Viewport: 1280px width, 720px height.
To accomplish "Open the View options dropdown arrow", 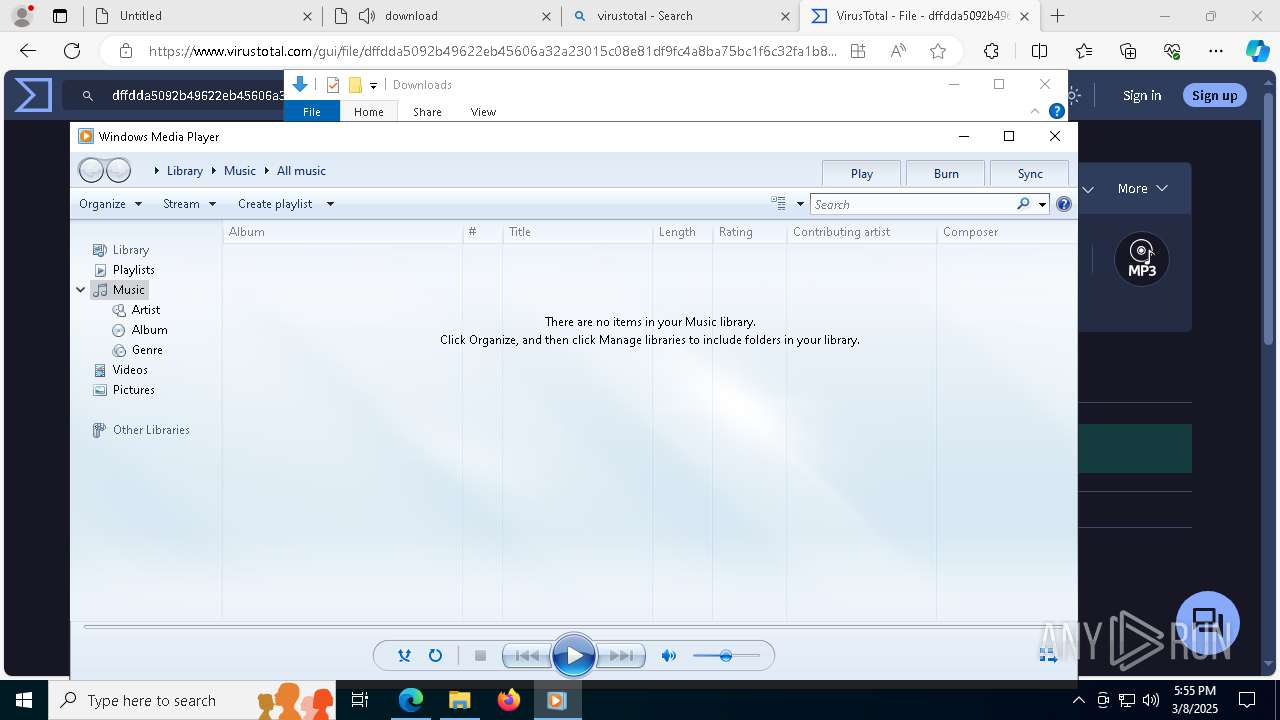I will click(x=800, y=204).
